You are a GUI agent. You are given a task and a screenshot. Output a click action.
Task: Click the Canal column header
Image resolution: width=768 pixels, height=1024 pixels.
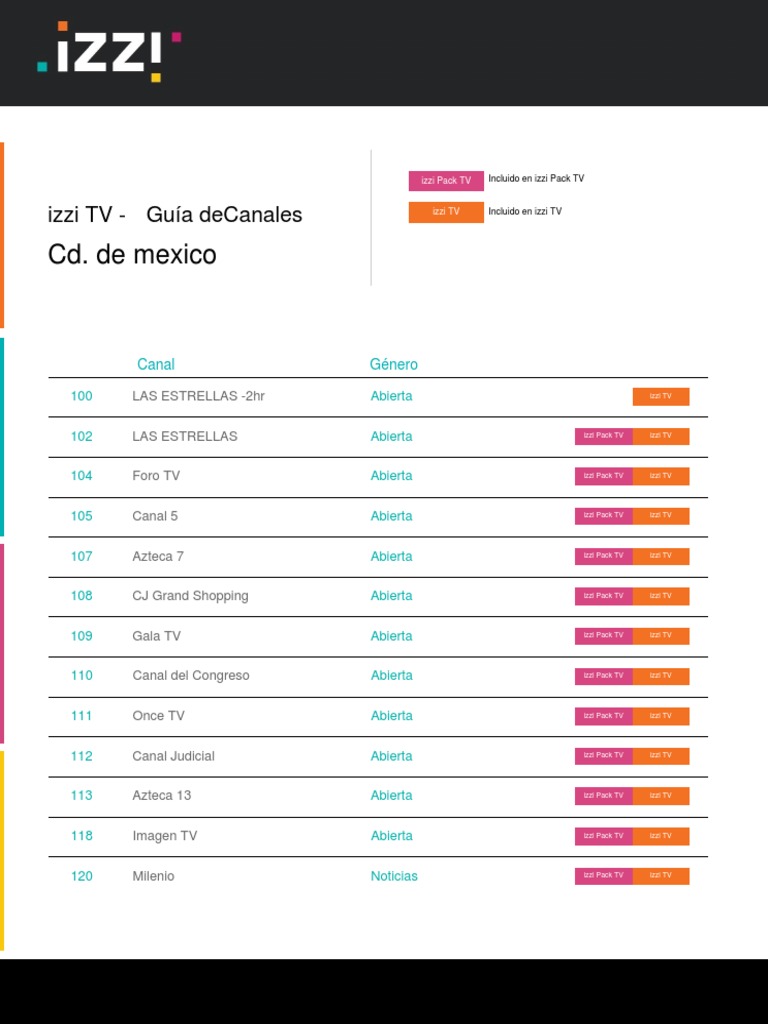pos(155,364)
